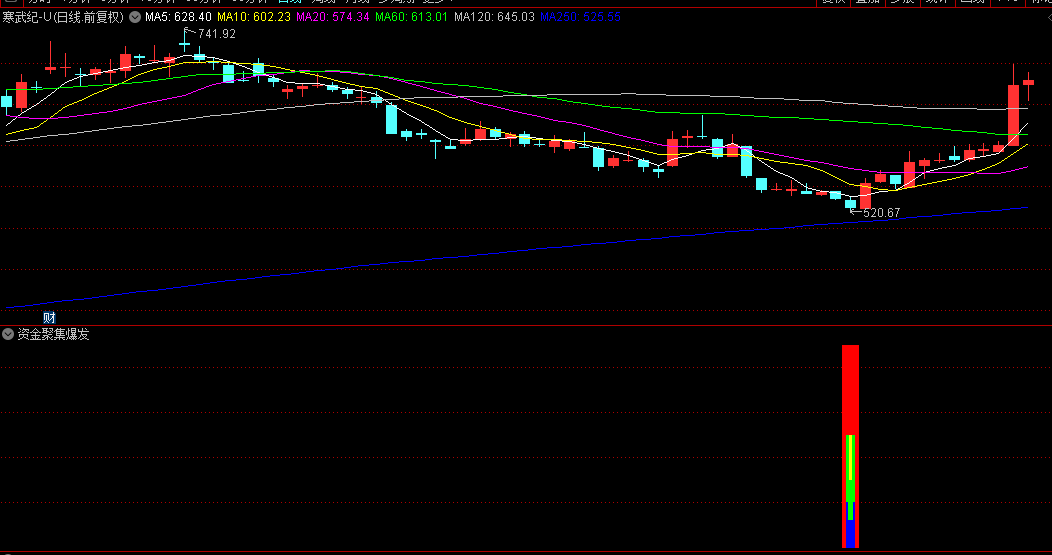This screenshot has height=555, width=1052.
Task: Expand the 资金聚集爆发 indicator dropdown arrow
Action: (8, 334)
